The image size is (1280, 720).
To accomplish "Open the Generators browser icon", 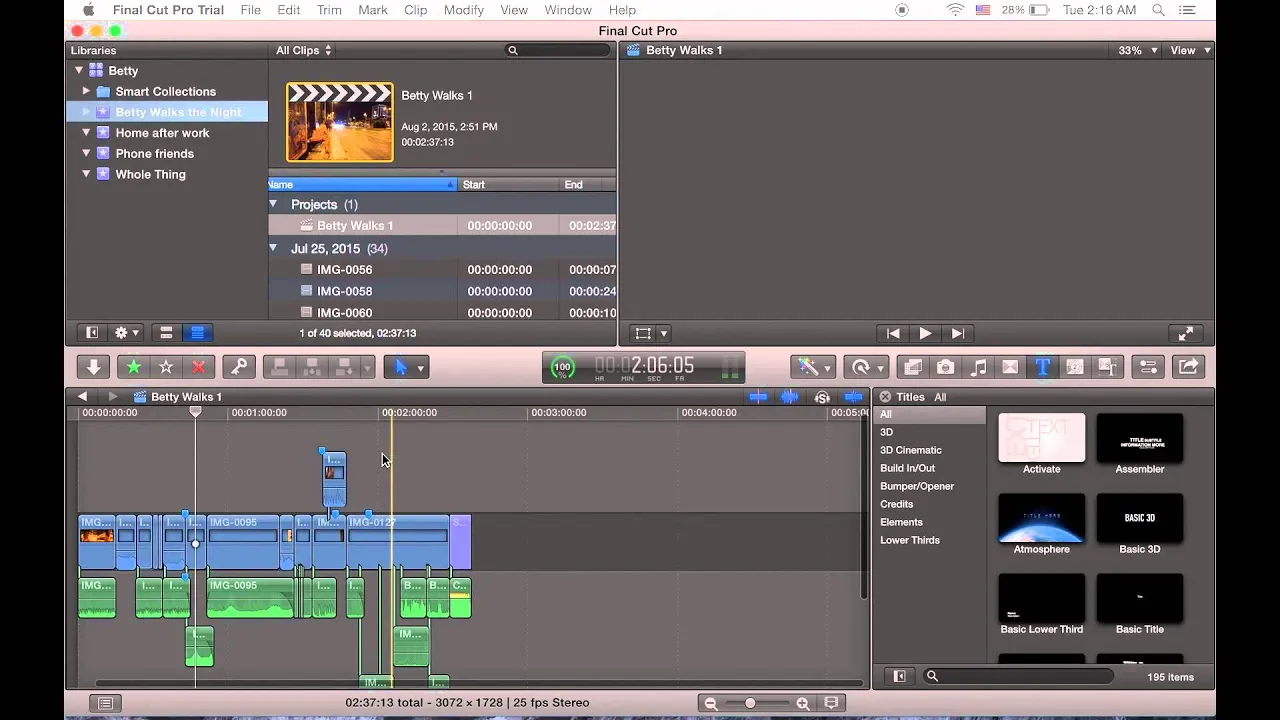I will pyautogui.click(x=1075, y=367).
